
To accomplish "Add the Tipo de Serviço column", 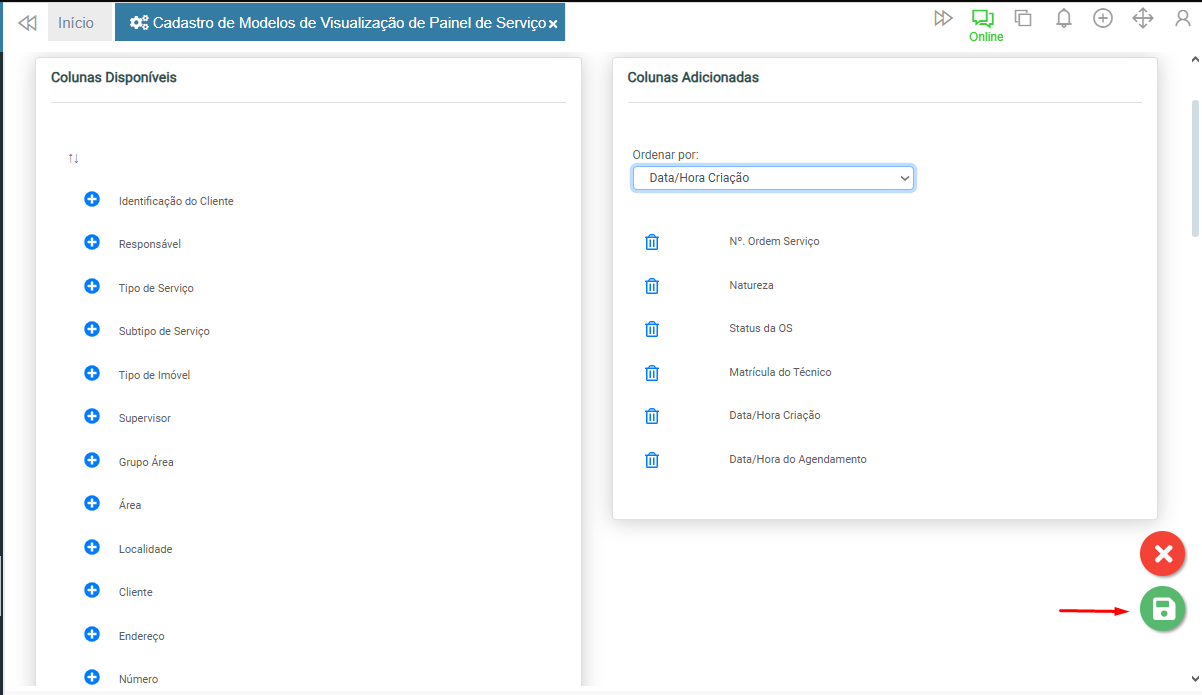I will 92,287.
